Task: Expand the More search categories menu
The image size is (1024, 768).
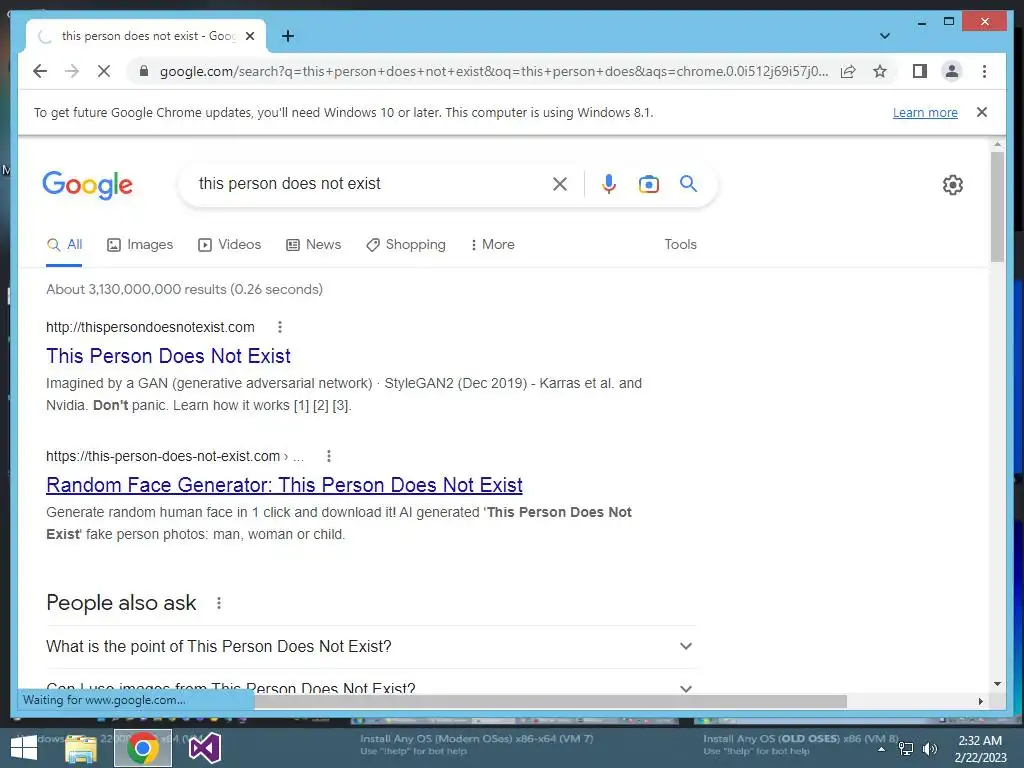Action: (492, 245)
